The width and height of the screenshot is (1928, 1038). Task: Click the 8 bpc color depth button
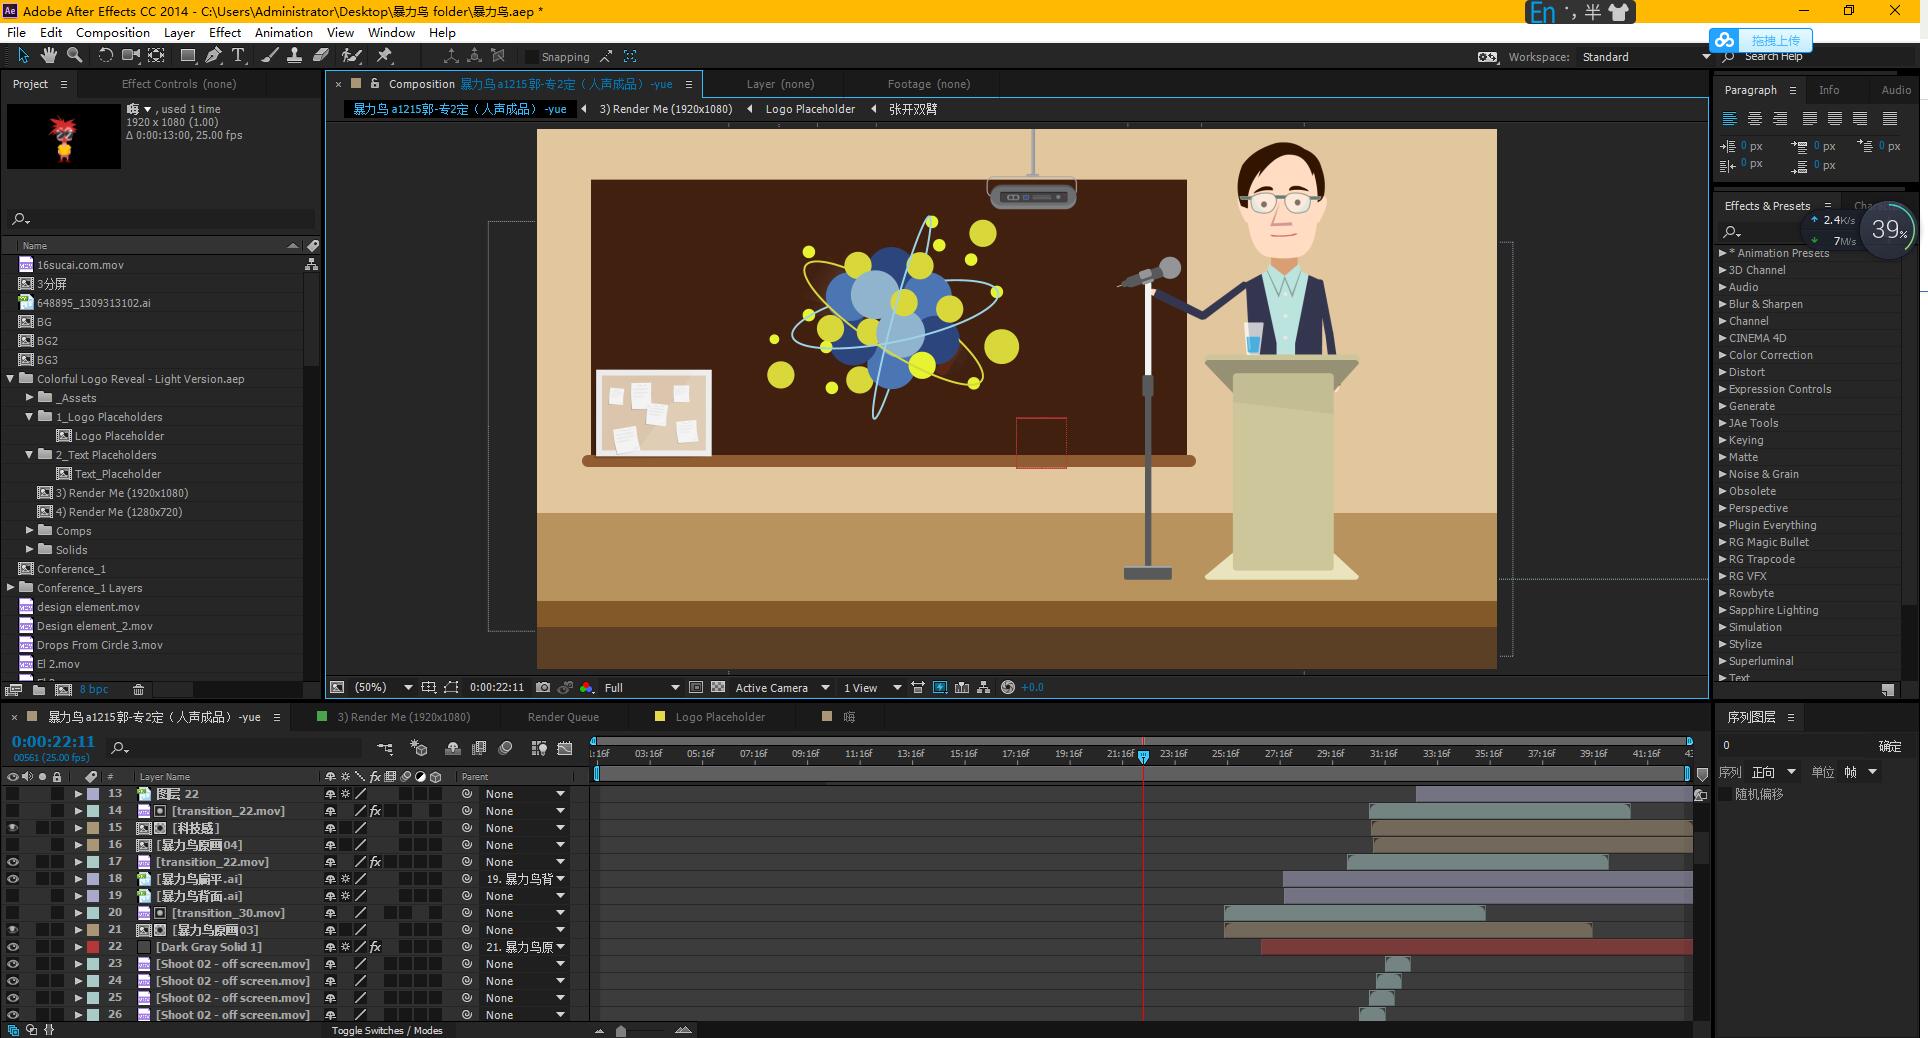(x=94, y=689)
